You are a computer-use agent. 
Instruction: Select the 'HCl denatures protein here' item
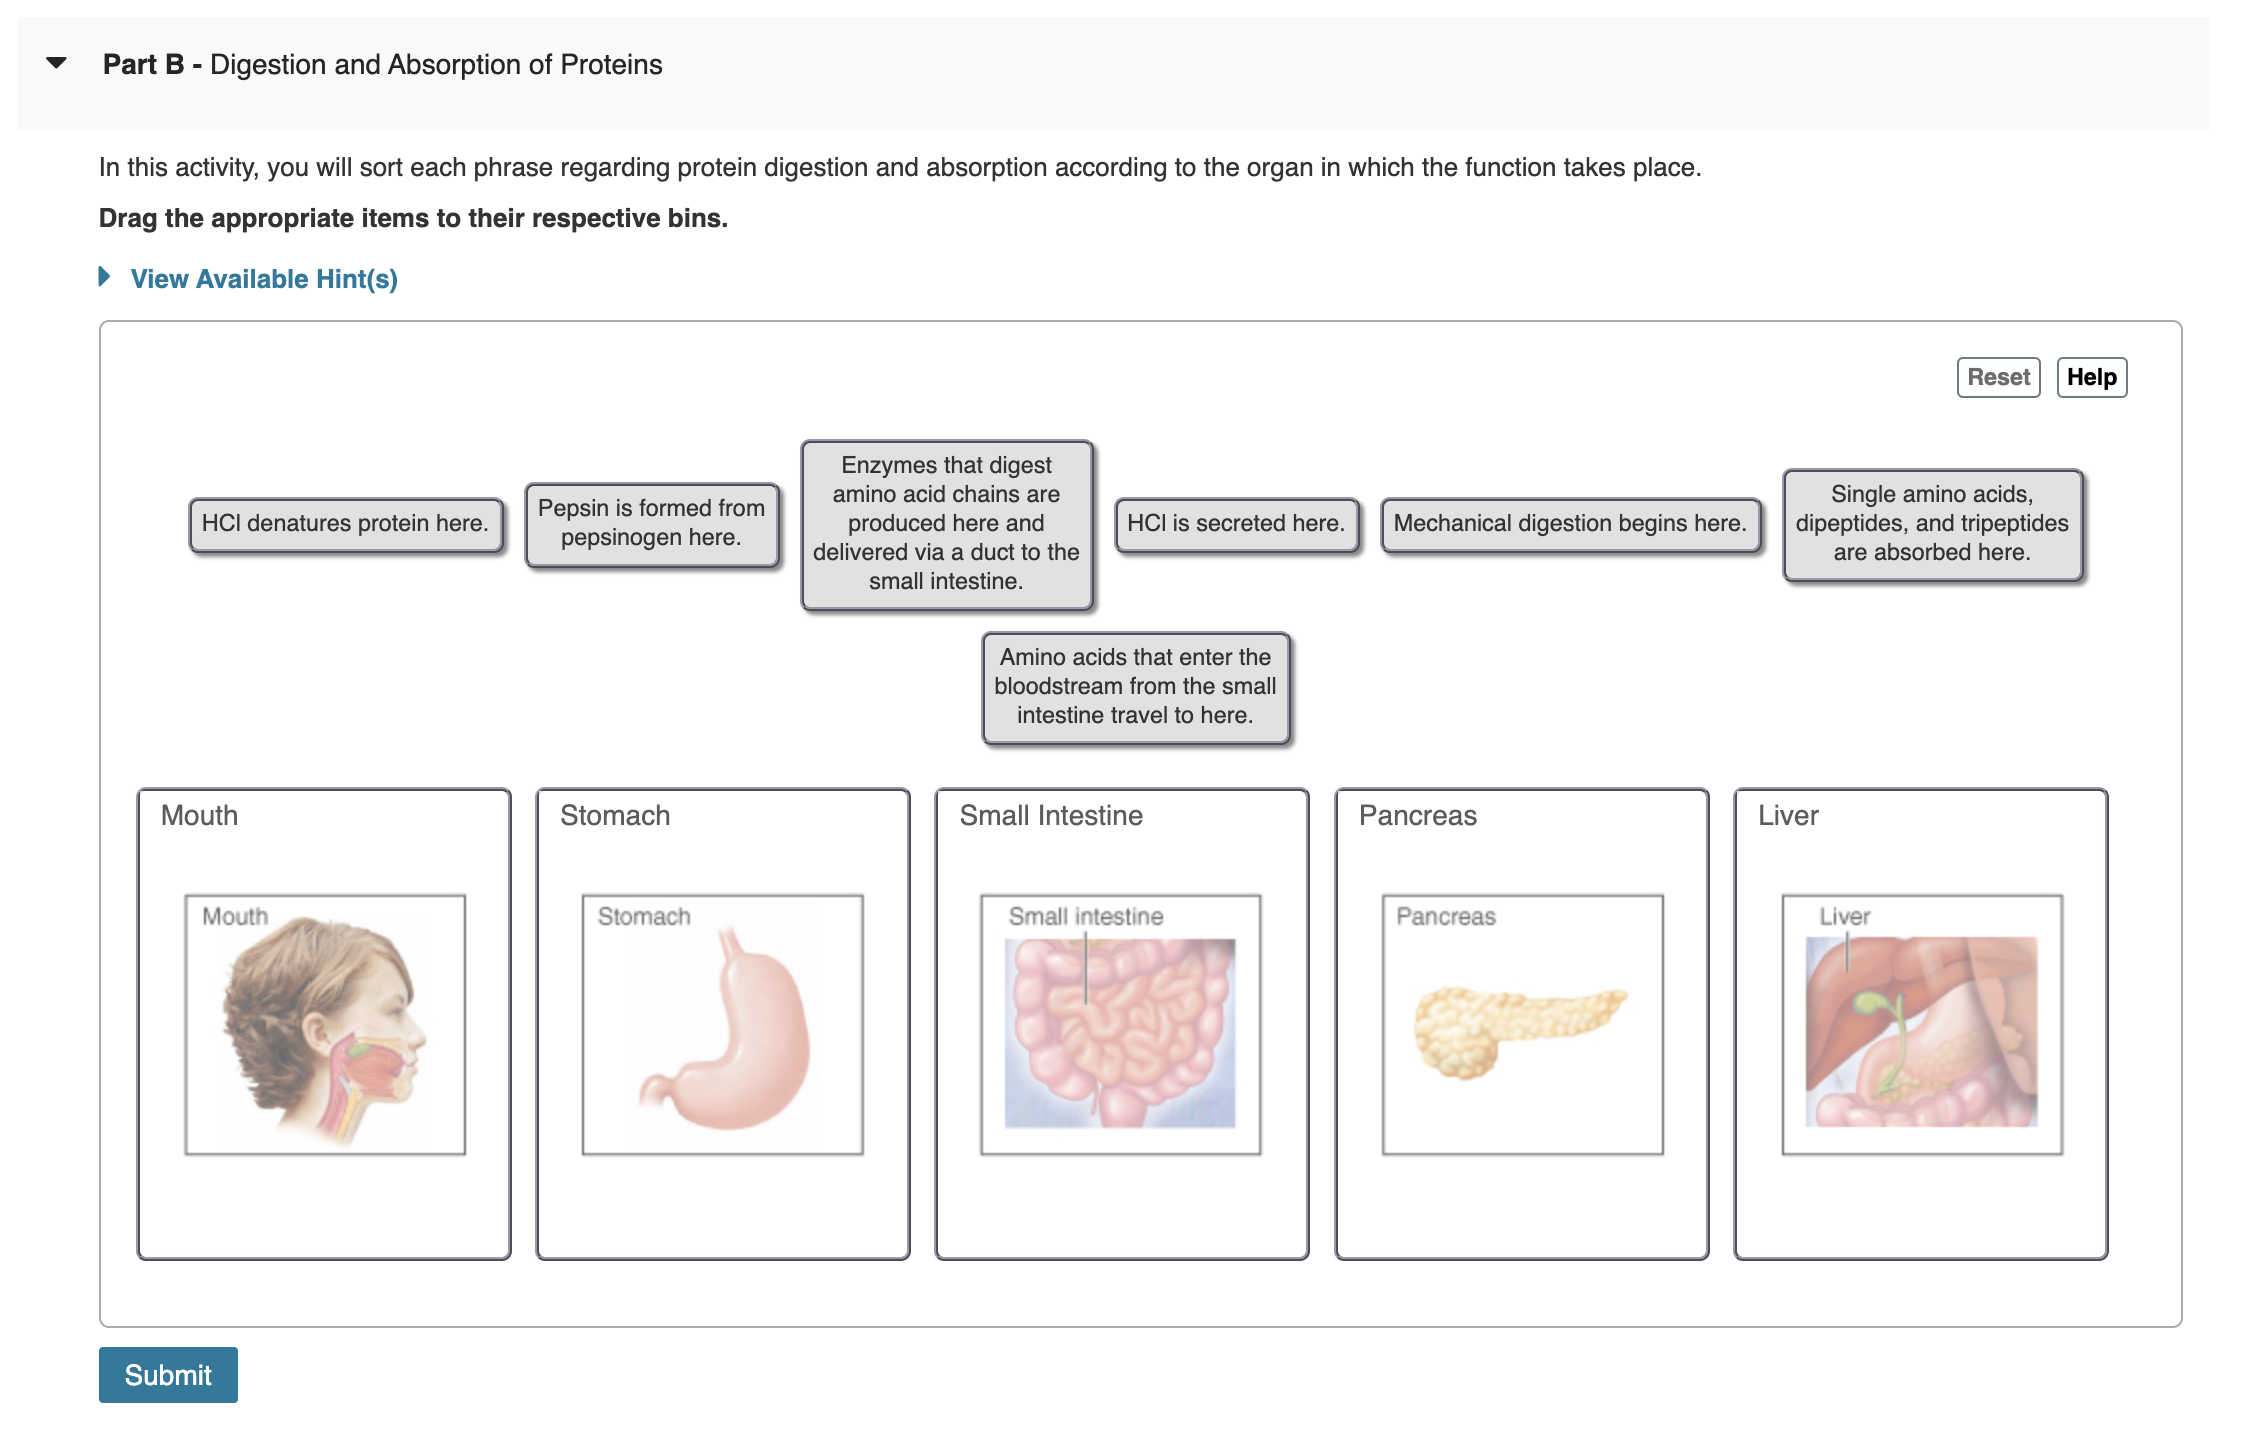tap(346, 524)
